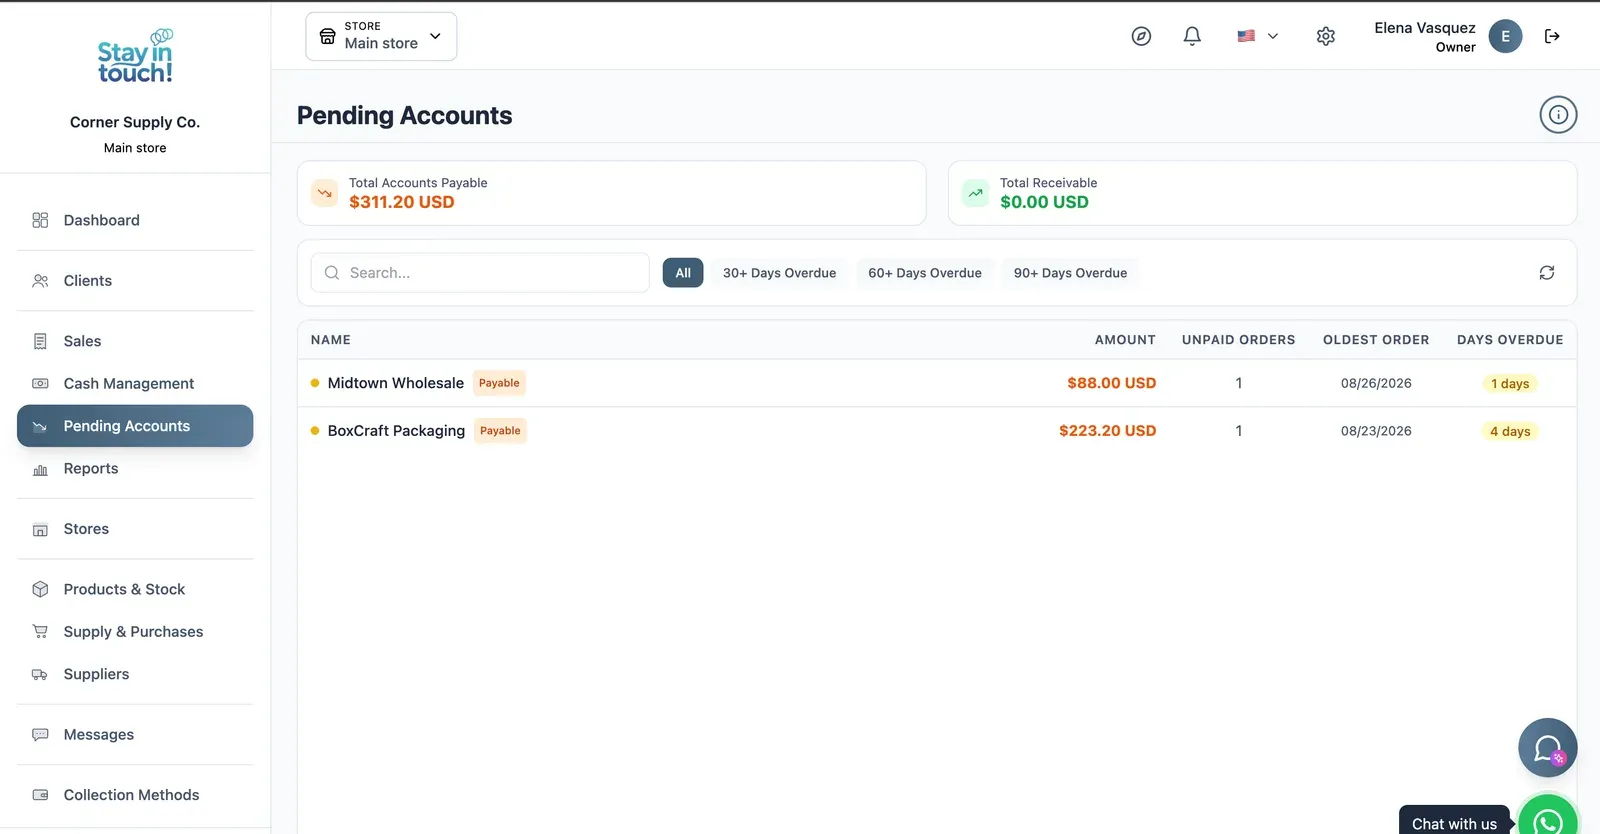Navigate to Sales
This screenshot has width=1600, height=834.
coord(135,341)
